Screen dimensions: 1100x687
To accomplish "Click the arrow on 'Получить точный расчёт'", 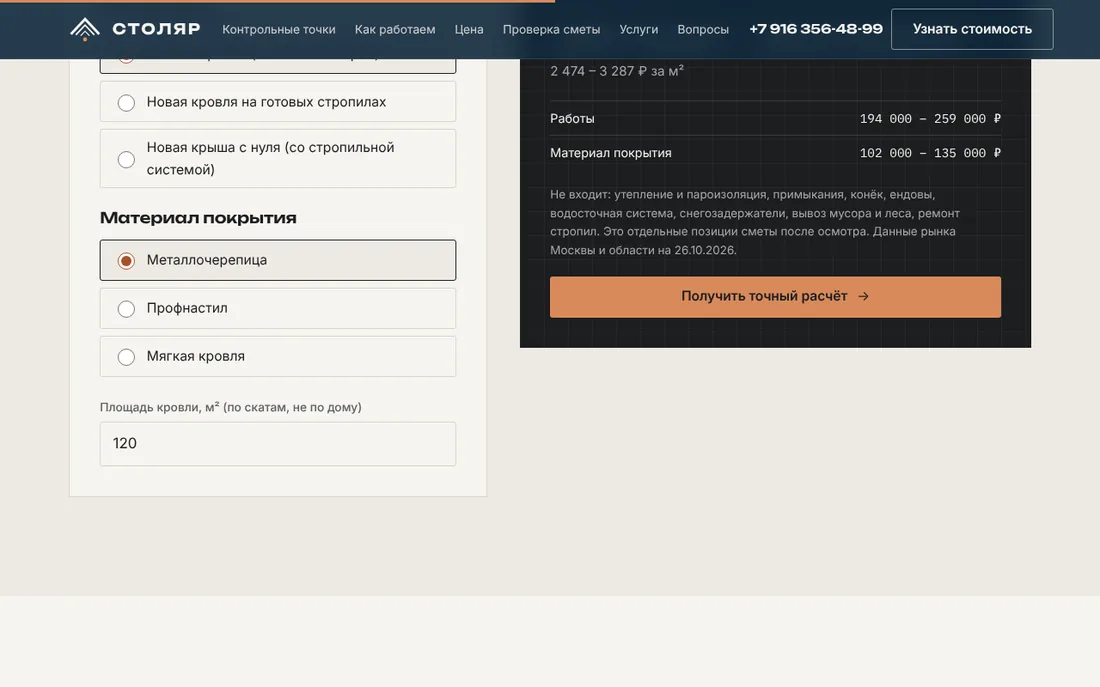I will tap(864, 297).
